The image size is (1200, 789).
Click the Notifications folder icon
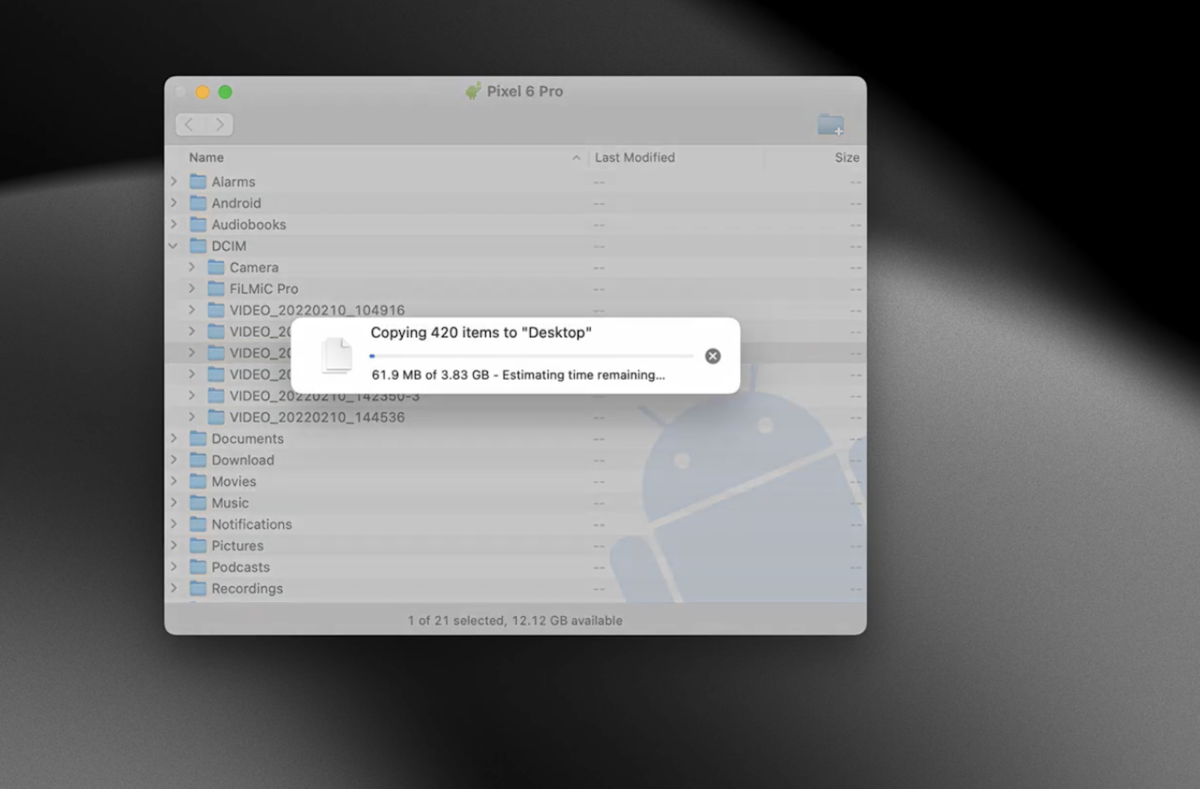coord(198,524)
